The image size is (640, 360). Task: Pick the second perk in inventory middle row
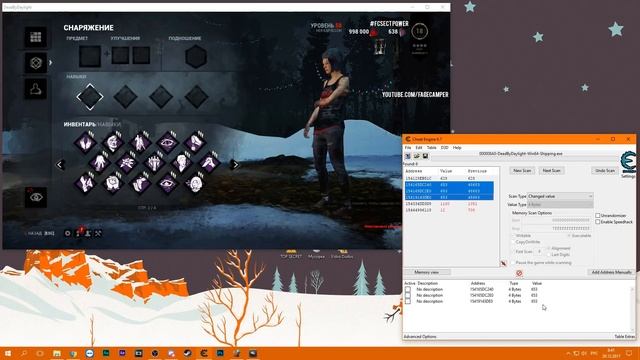click(127, 163)
